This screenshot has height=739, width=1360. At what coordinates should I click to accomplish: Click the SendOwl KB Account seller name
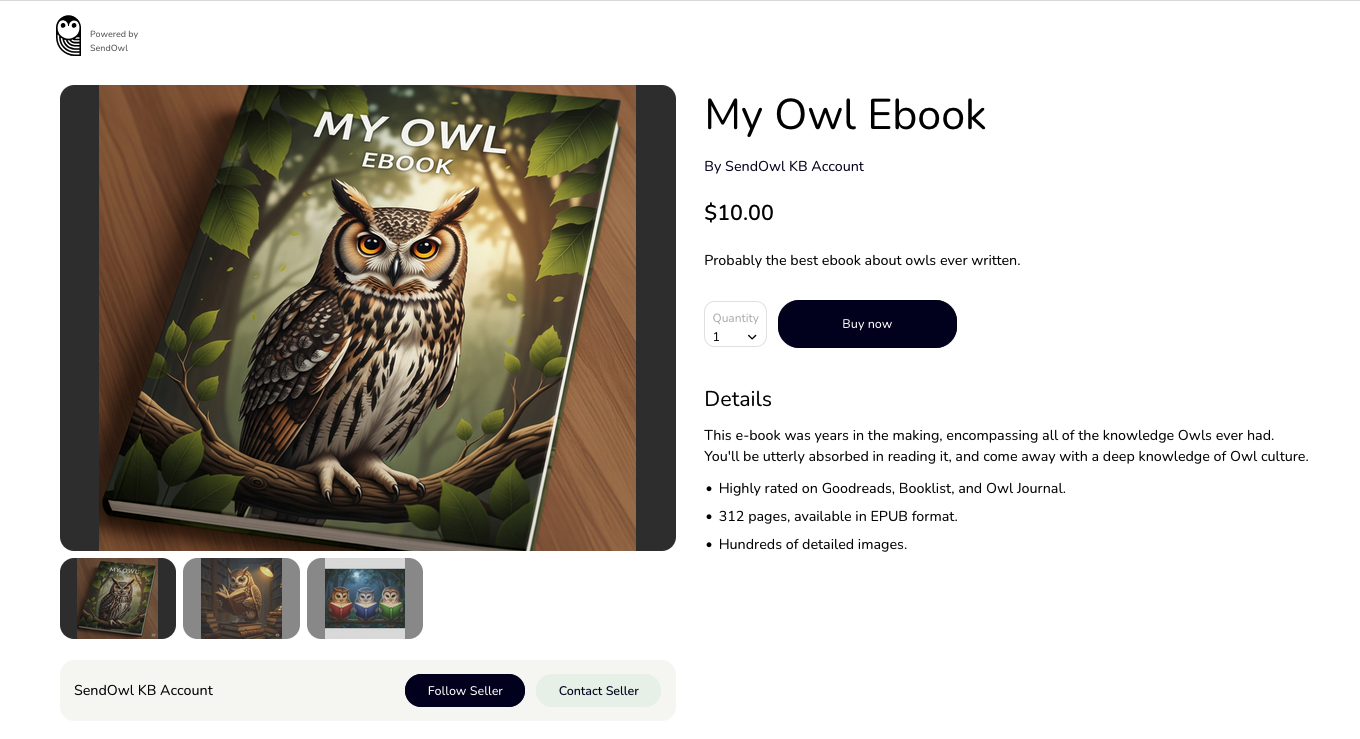pyautogui.click(x=144, y=690)
